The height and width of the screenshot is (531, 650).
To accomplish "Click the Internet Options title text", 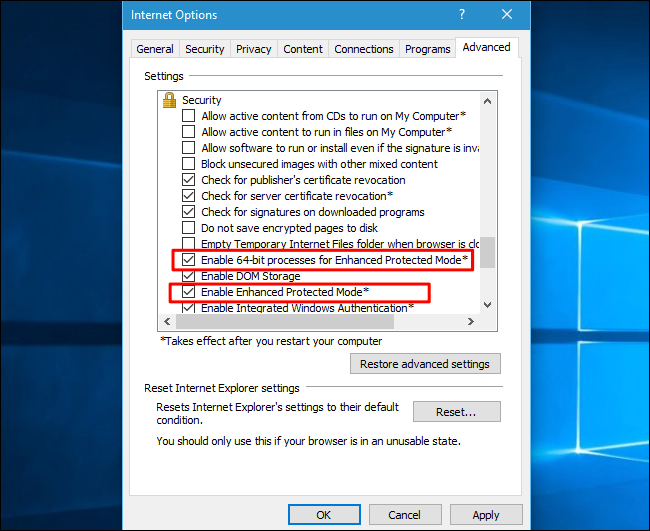I will point(174,15).
